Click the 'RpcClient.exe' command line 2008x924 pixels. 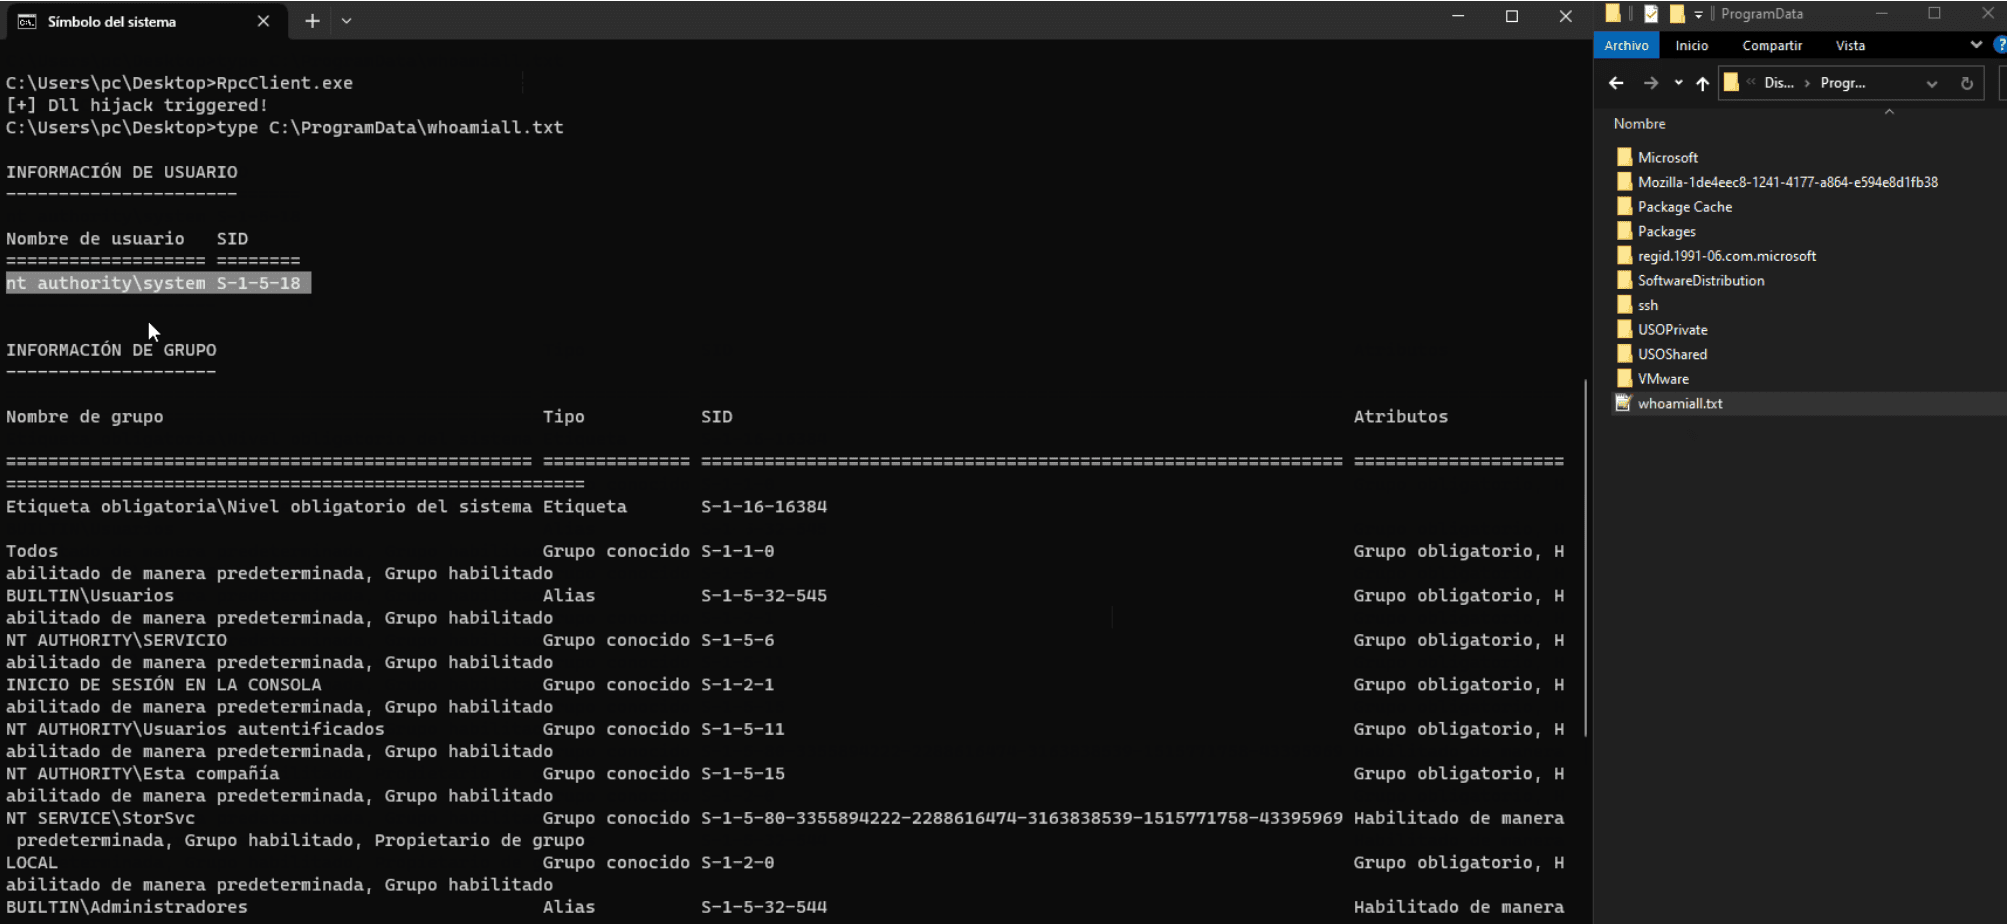pos(180,83)
